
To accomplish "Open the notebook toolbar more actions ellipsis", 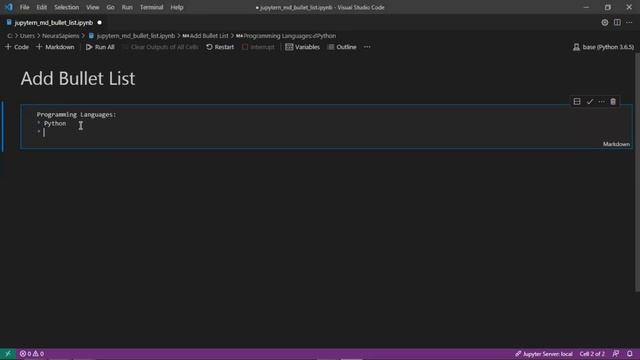I will tap(367, 47).
